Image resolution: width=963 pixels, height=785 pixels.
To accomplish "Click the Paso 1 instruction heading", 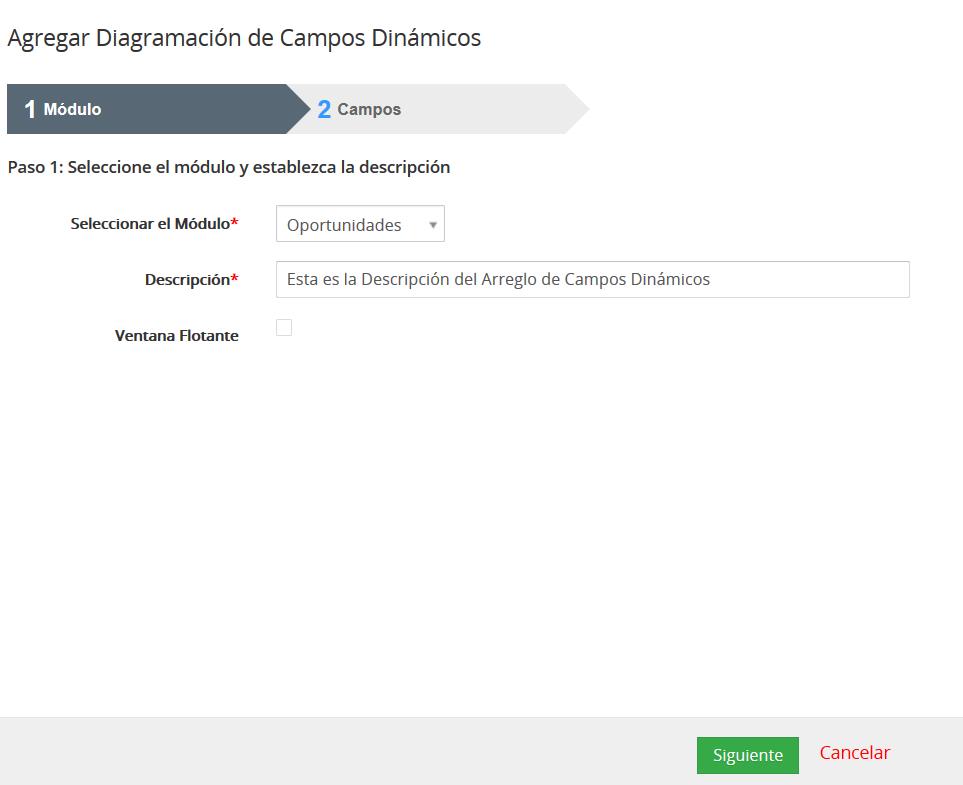I will point(228,167).
